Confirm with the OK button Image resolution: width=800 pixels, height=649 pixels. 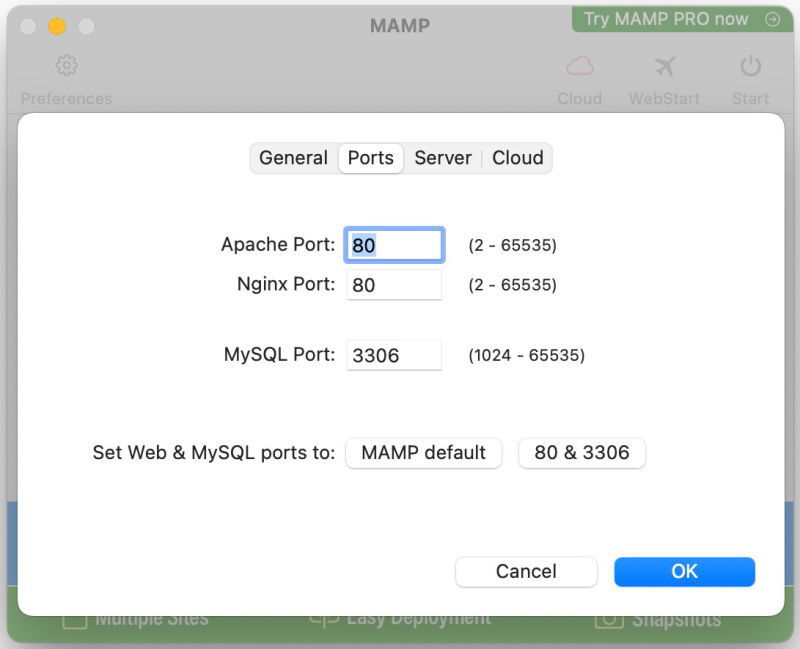click(x=684, y=571)
